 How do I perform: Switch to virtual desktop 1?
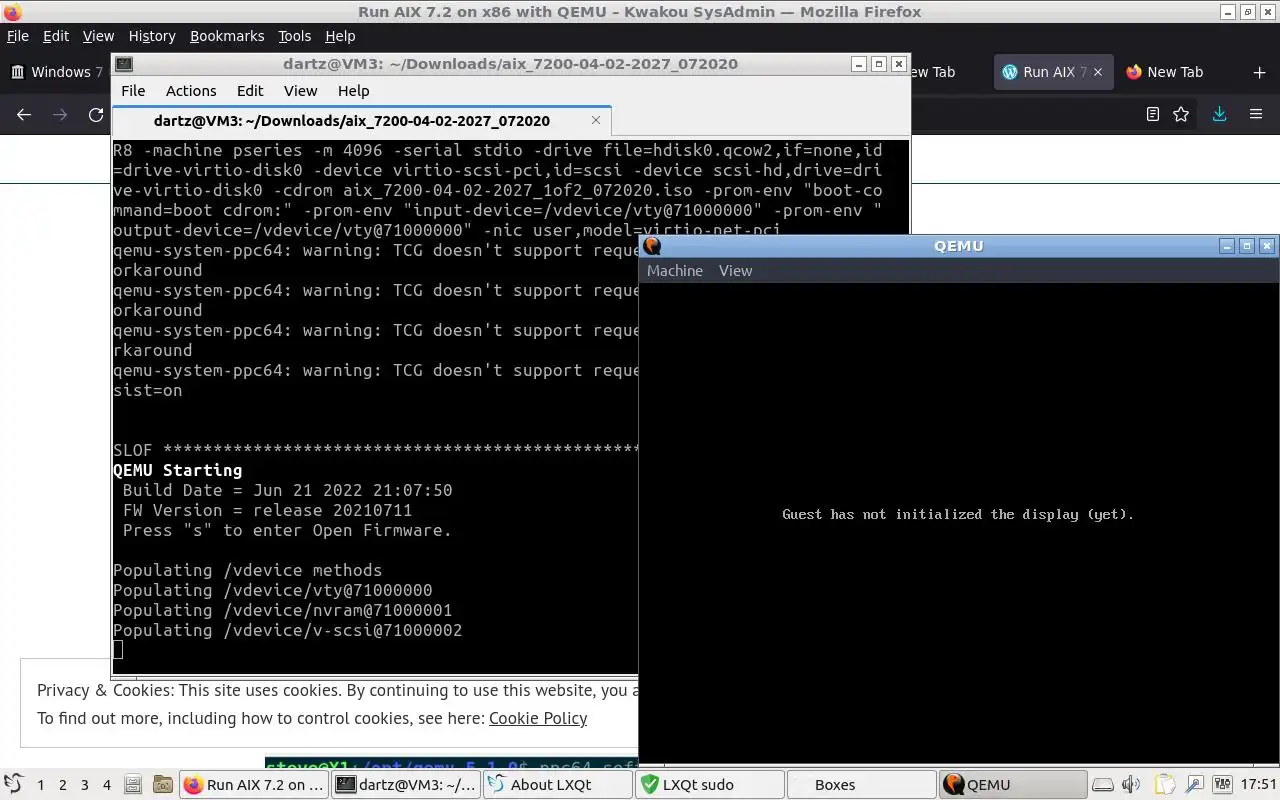pyautogui.click(x=40, y=785)
